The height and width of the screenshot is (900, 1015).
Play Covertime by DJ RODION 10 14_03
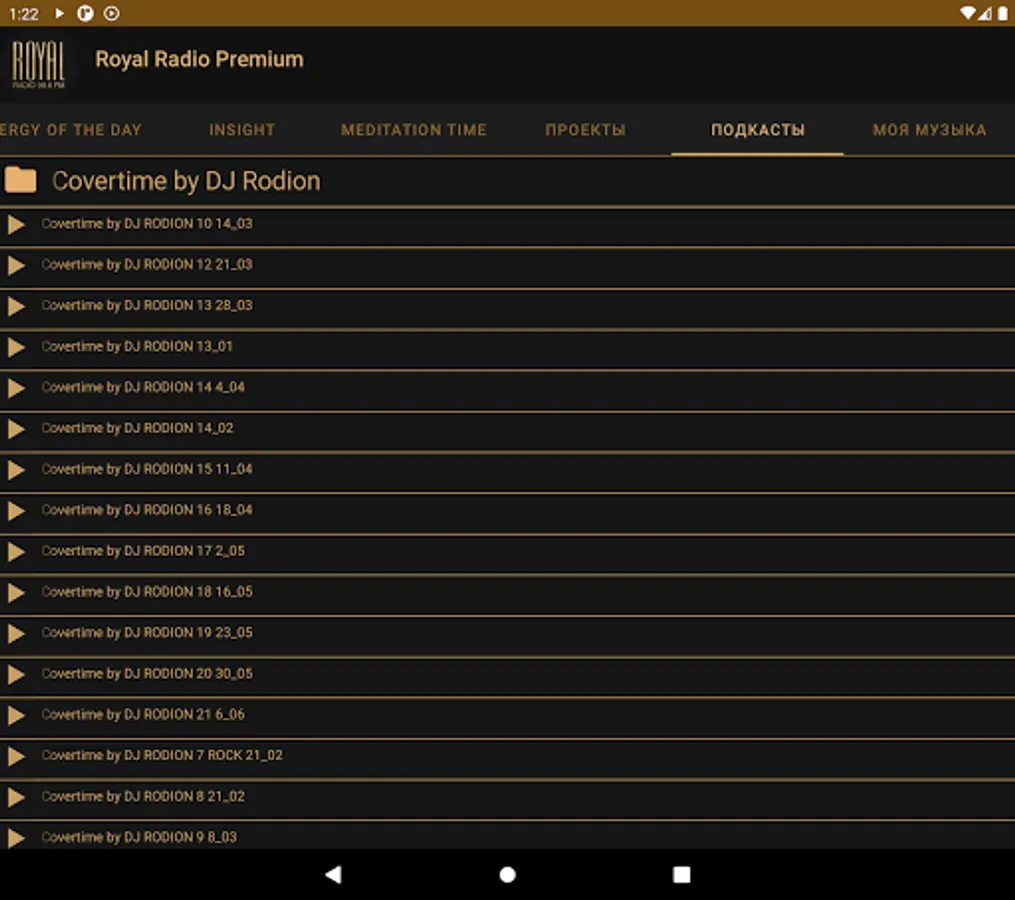[x=16, y=225]
